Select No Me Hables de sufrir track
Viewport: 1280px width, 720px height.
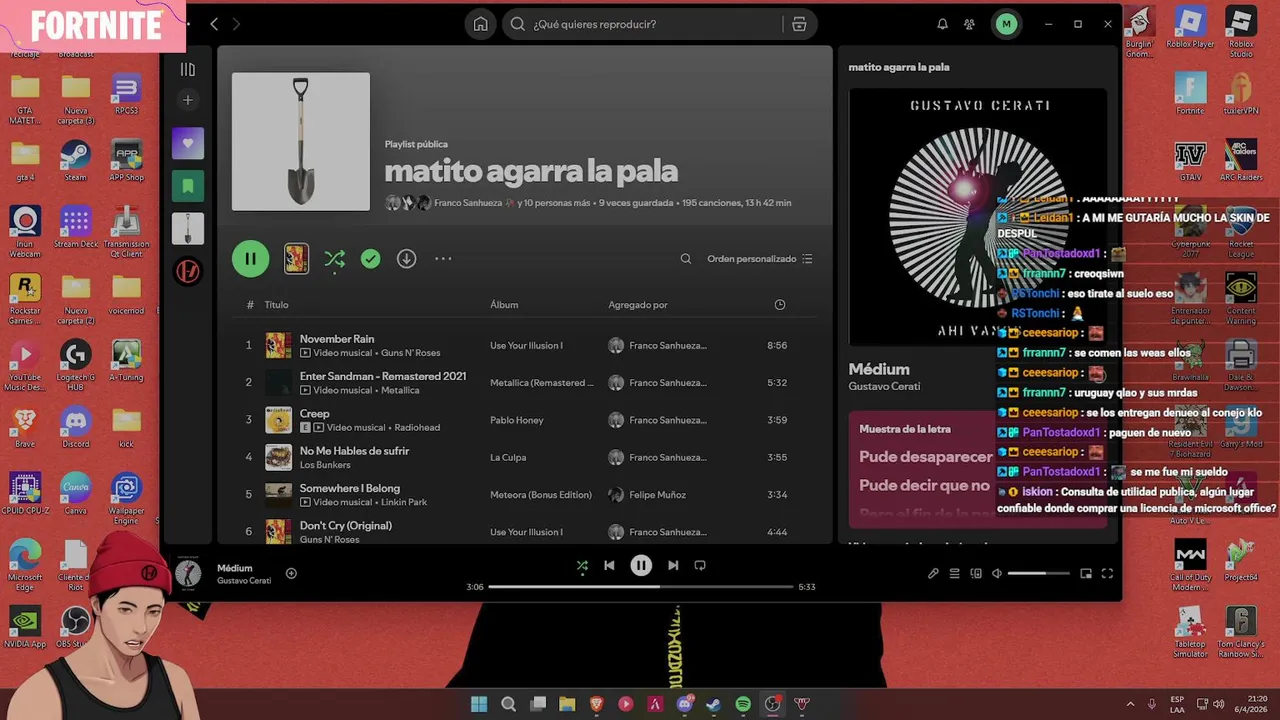(525, 457)
